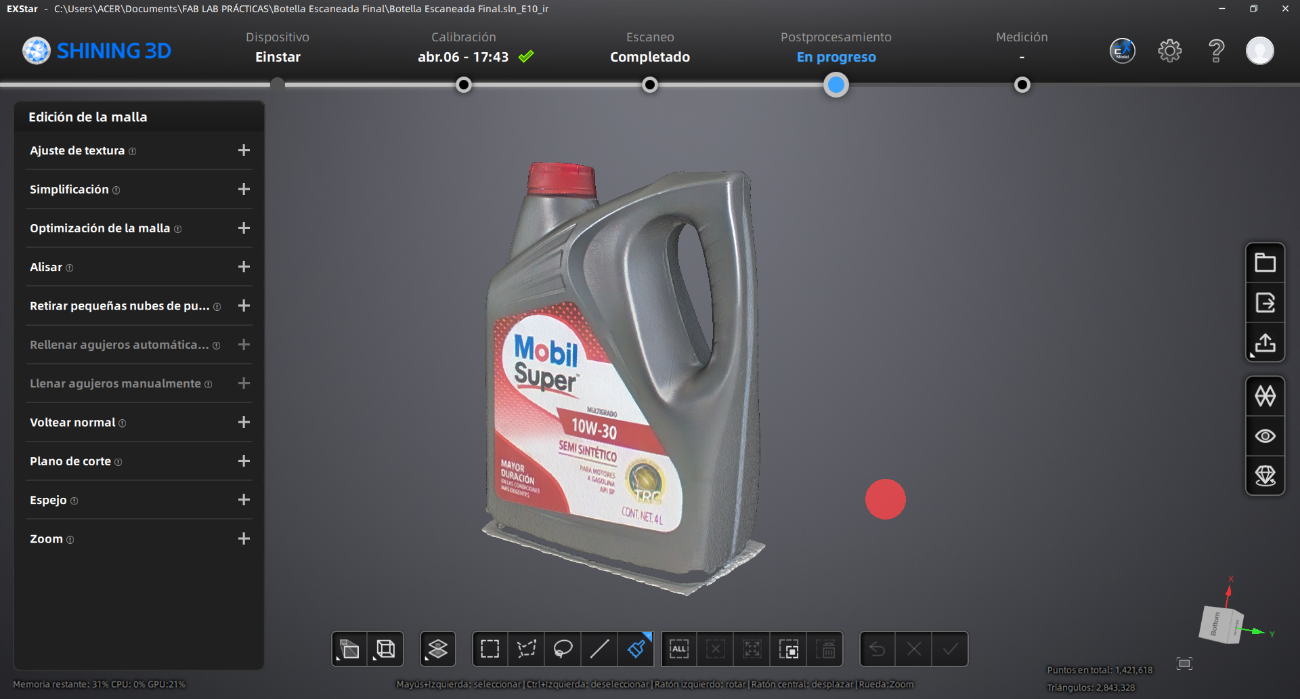Click the delete selection trash icon
This screenshot has height=699, width=1300.
pyautogui.click(x=826, y=649)
